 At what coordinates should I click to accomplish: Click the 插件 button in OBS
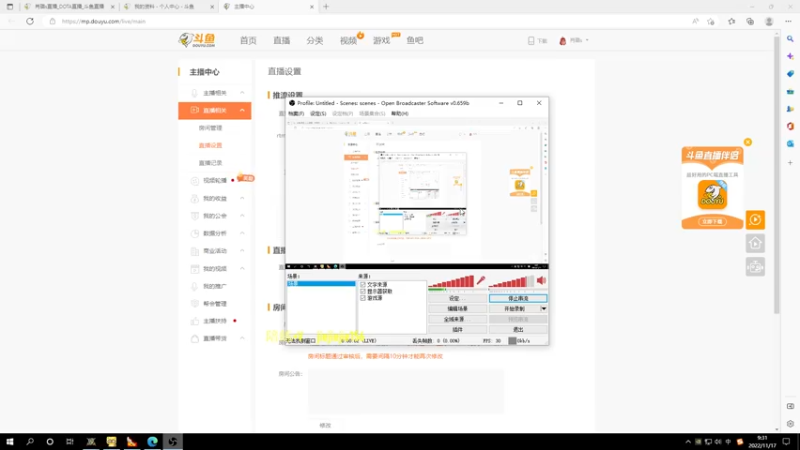[x=457, y=330]
